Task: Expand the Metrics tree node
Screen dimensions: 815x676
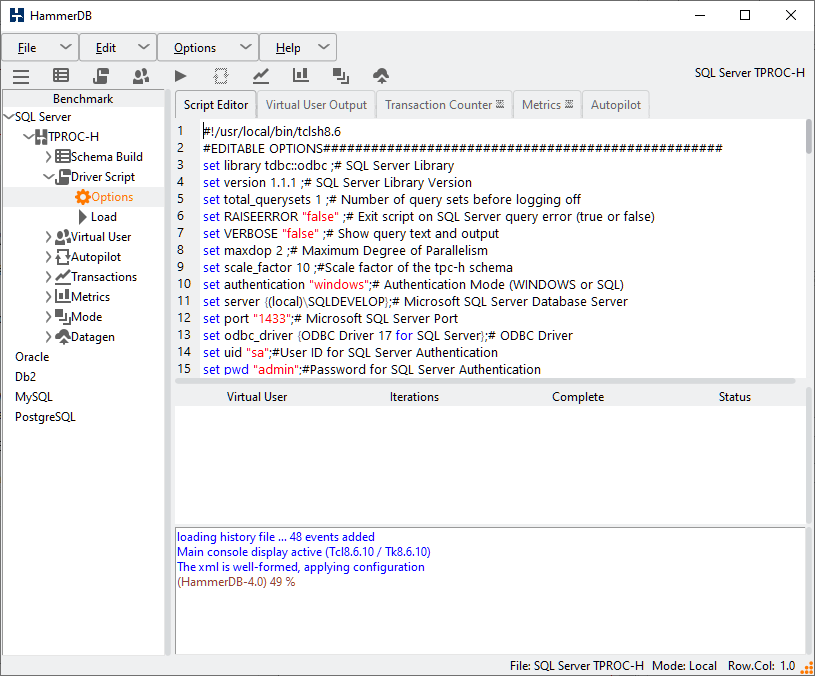Action: [48, 297]
